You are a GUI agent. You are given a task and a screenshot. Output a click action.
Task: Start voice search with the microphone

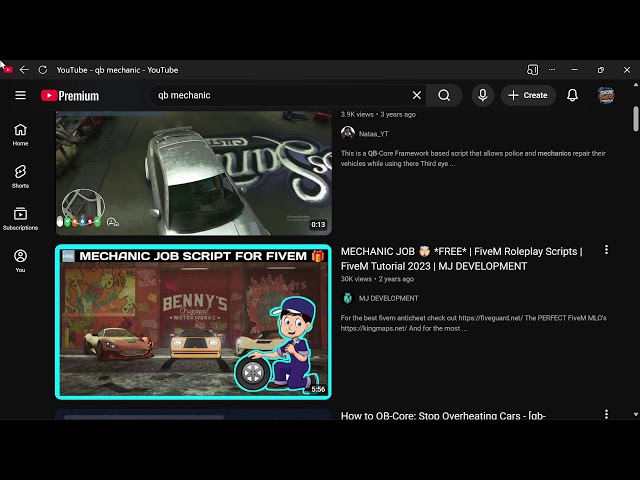(x=483, y=95)
